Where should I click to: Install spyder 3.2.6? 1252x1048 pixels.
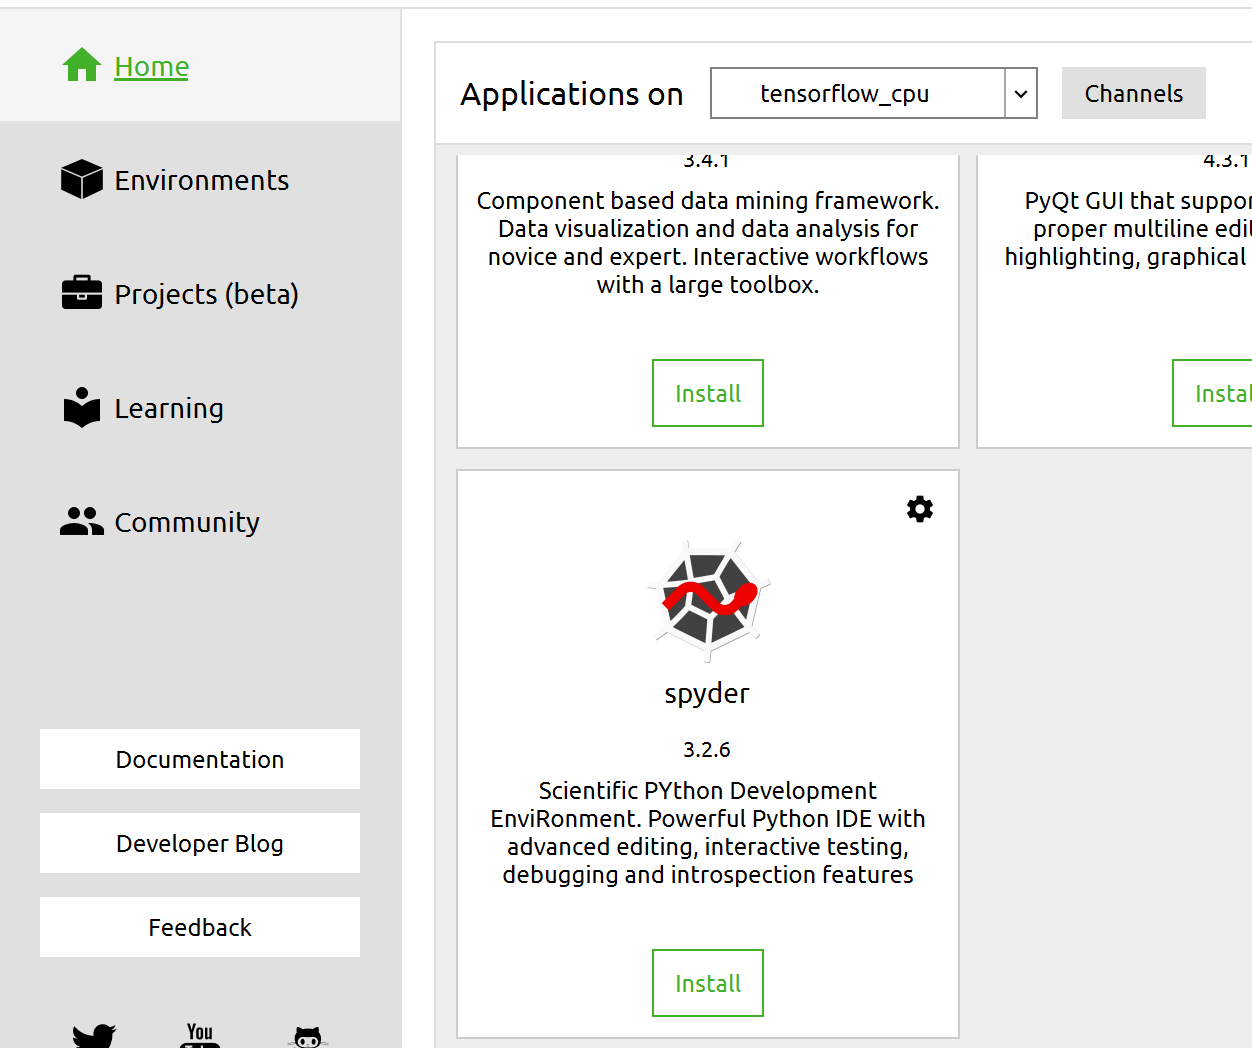point(708,983)
